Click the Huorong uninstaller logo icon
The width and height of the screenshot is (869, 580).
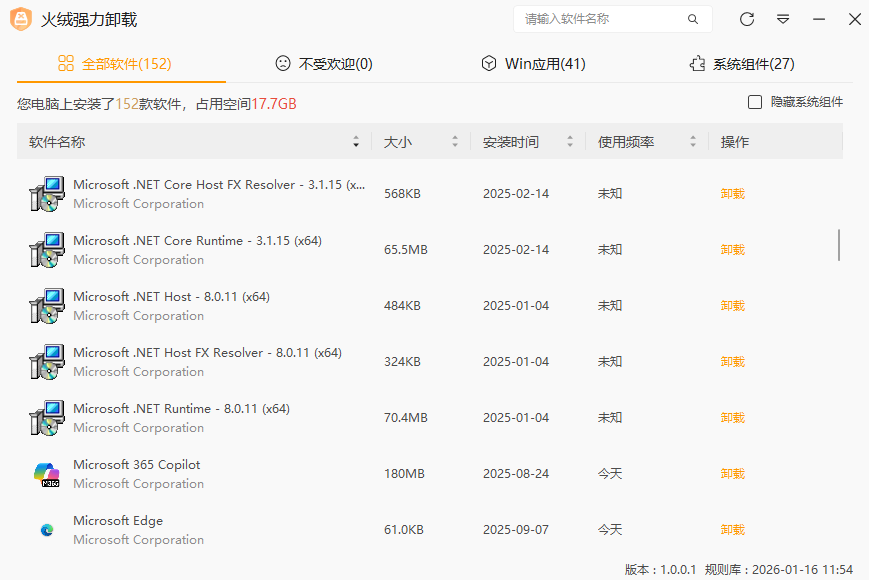(x=21, y=19)
